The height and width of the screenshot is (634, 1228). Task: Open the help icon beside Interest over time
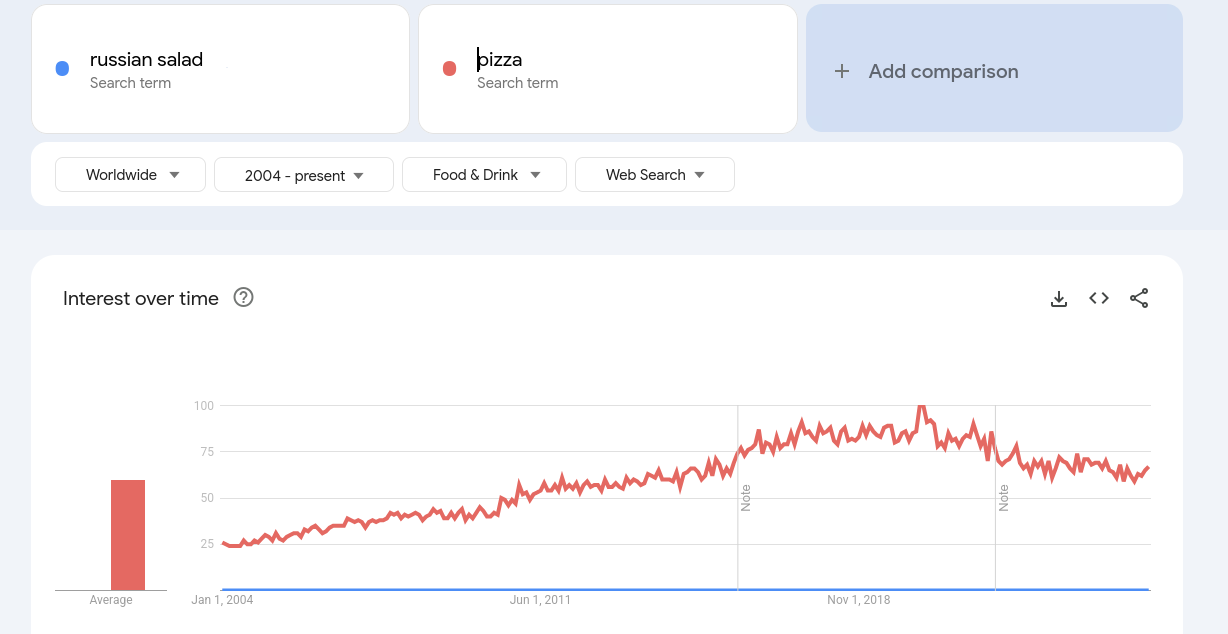pos(243,297)
